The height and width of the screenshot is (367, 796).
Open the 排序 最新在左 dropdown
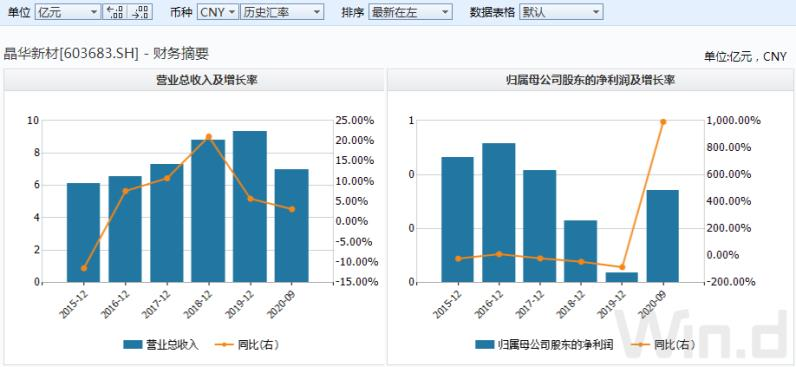pyautogui.click(x=410, y=12)
